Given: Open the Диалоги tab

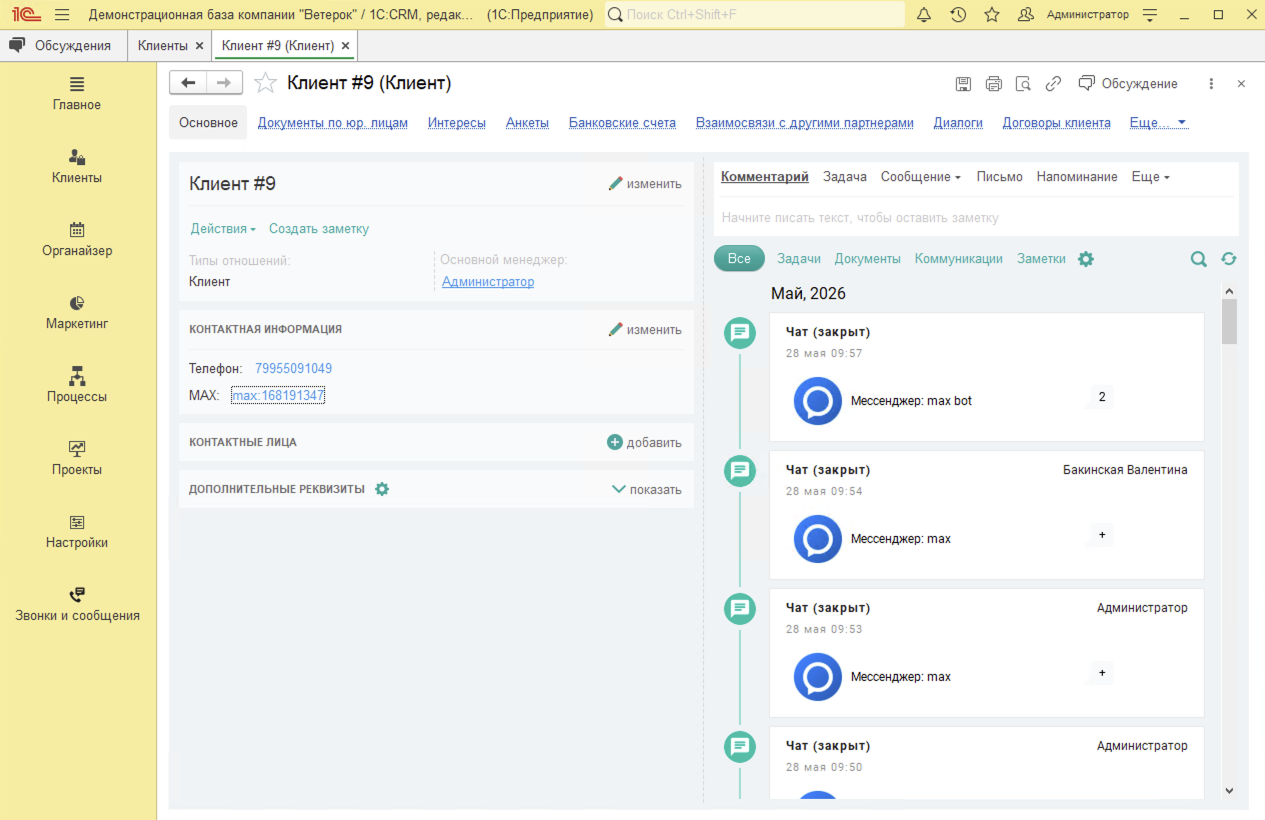Looking at the screenshot, I should [x=958, y=123].
